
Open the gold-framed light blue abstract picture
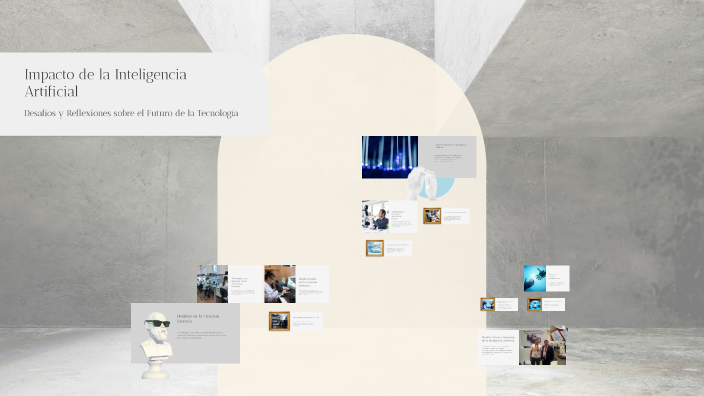pyautogui.click(x=375, y=248)
